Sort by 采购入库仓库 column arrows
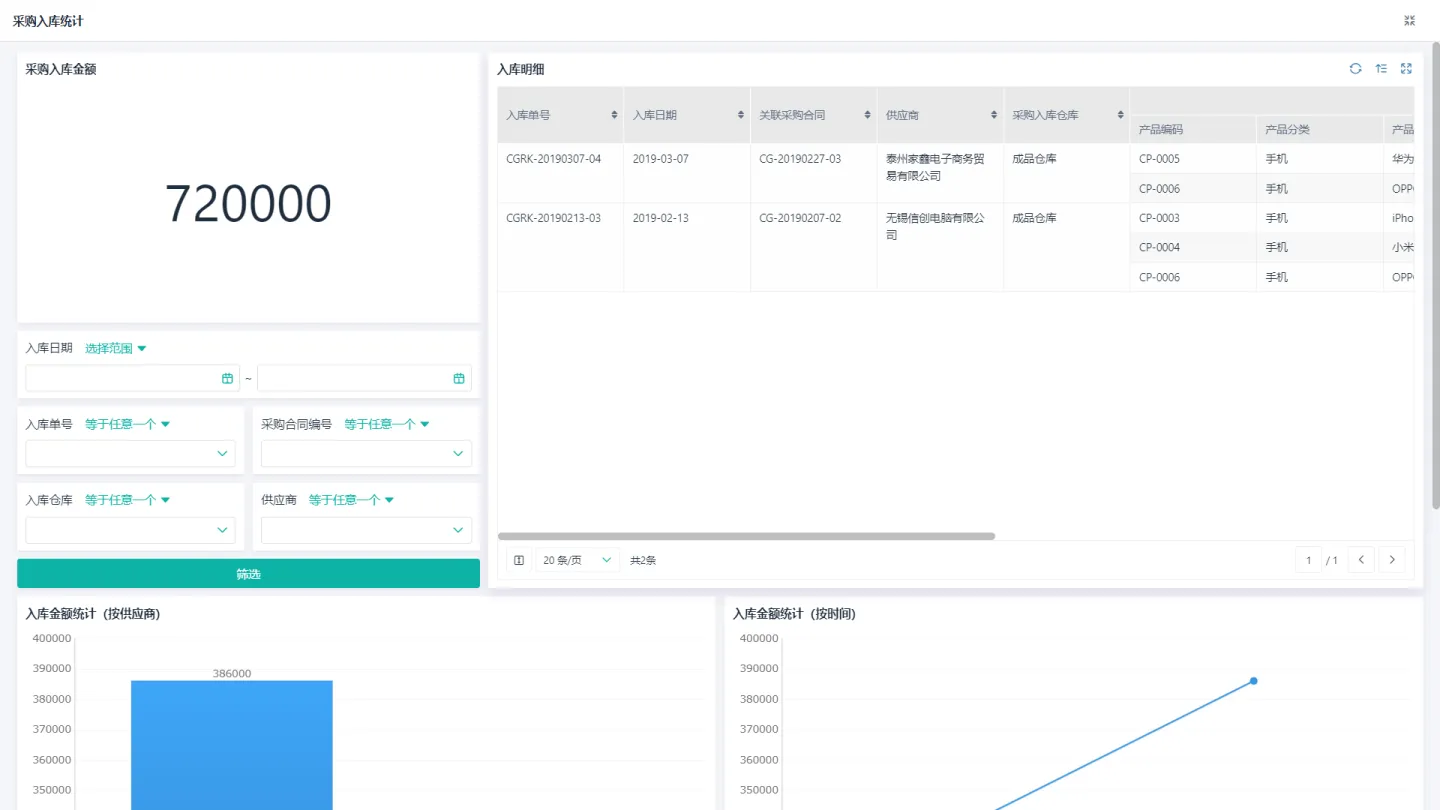Screen dimensions: 1440x810 click(1120, 115)
